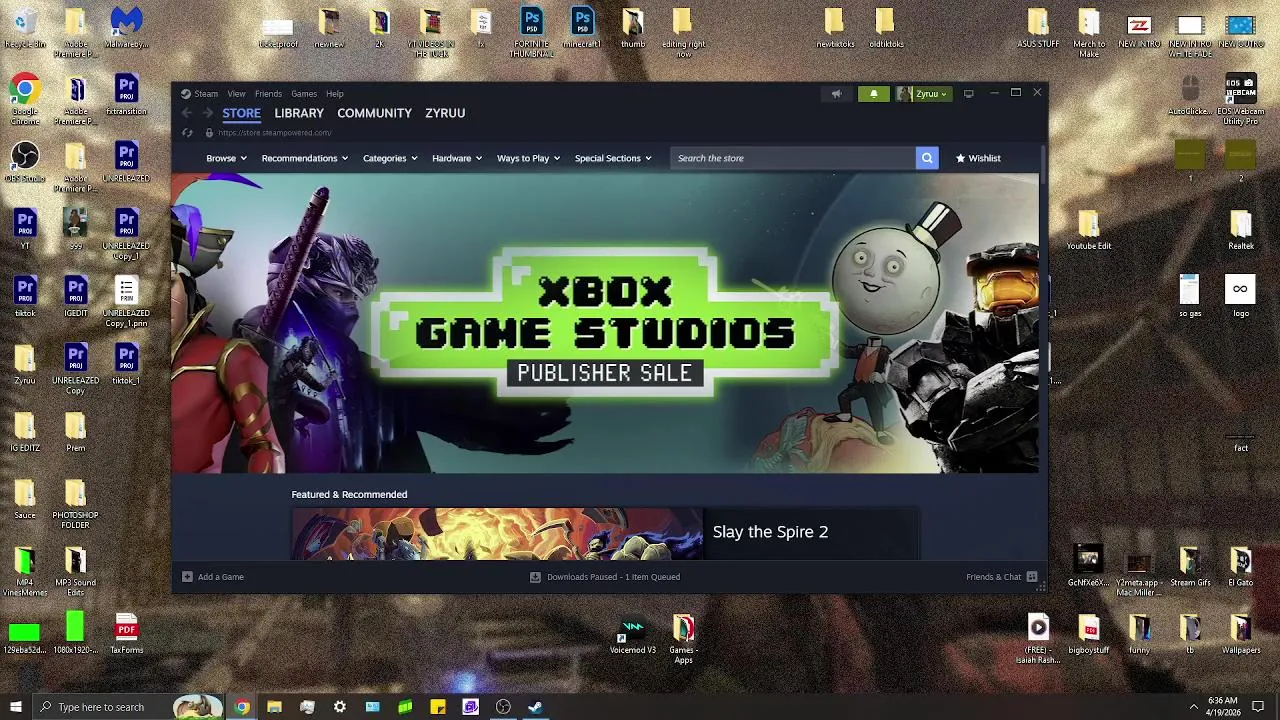
Task: Switch to the LIBRARY tab
Action: click(x=299, y=113)
